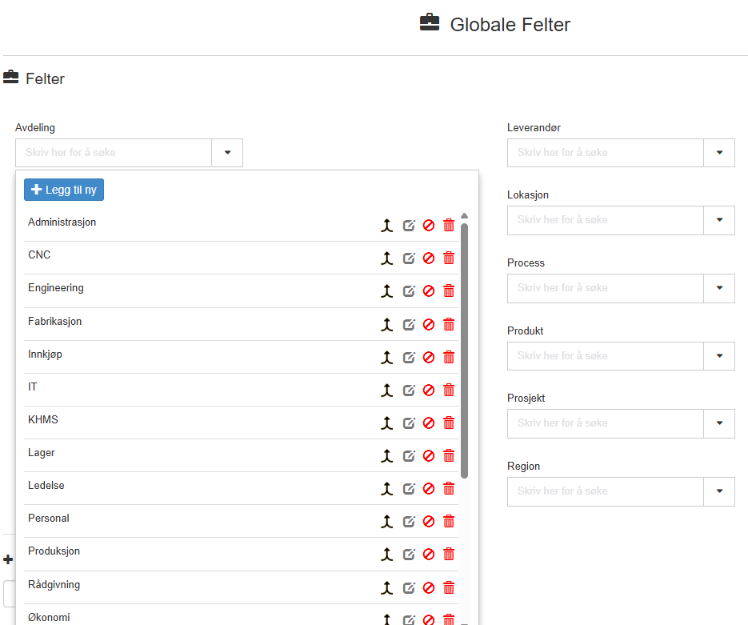Edit the Rådgivning entry
The image size is (748, 625).
[409, 588]
